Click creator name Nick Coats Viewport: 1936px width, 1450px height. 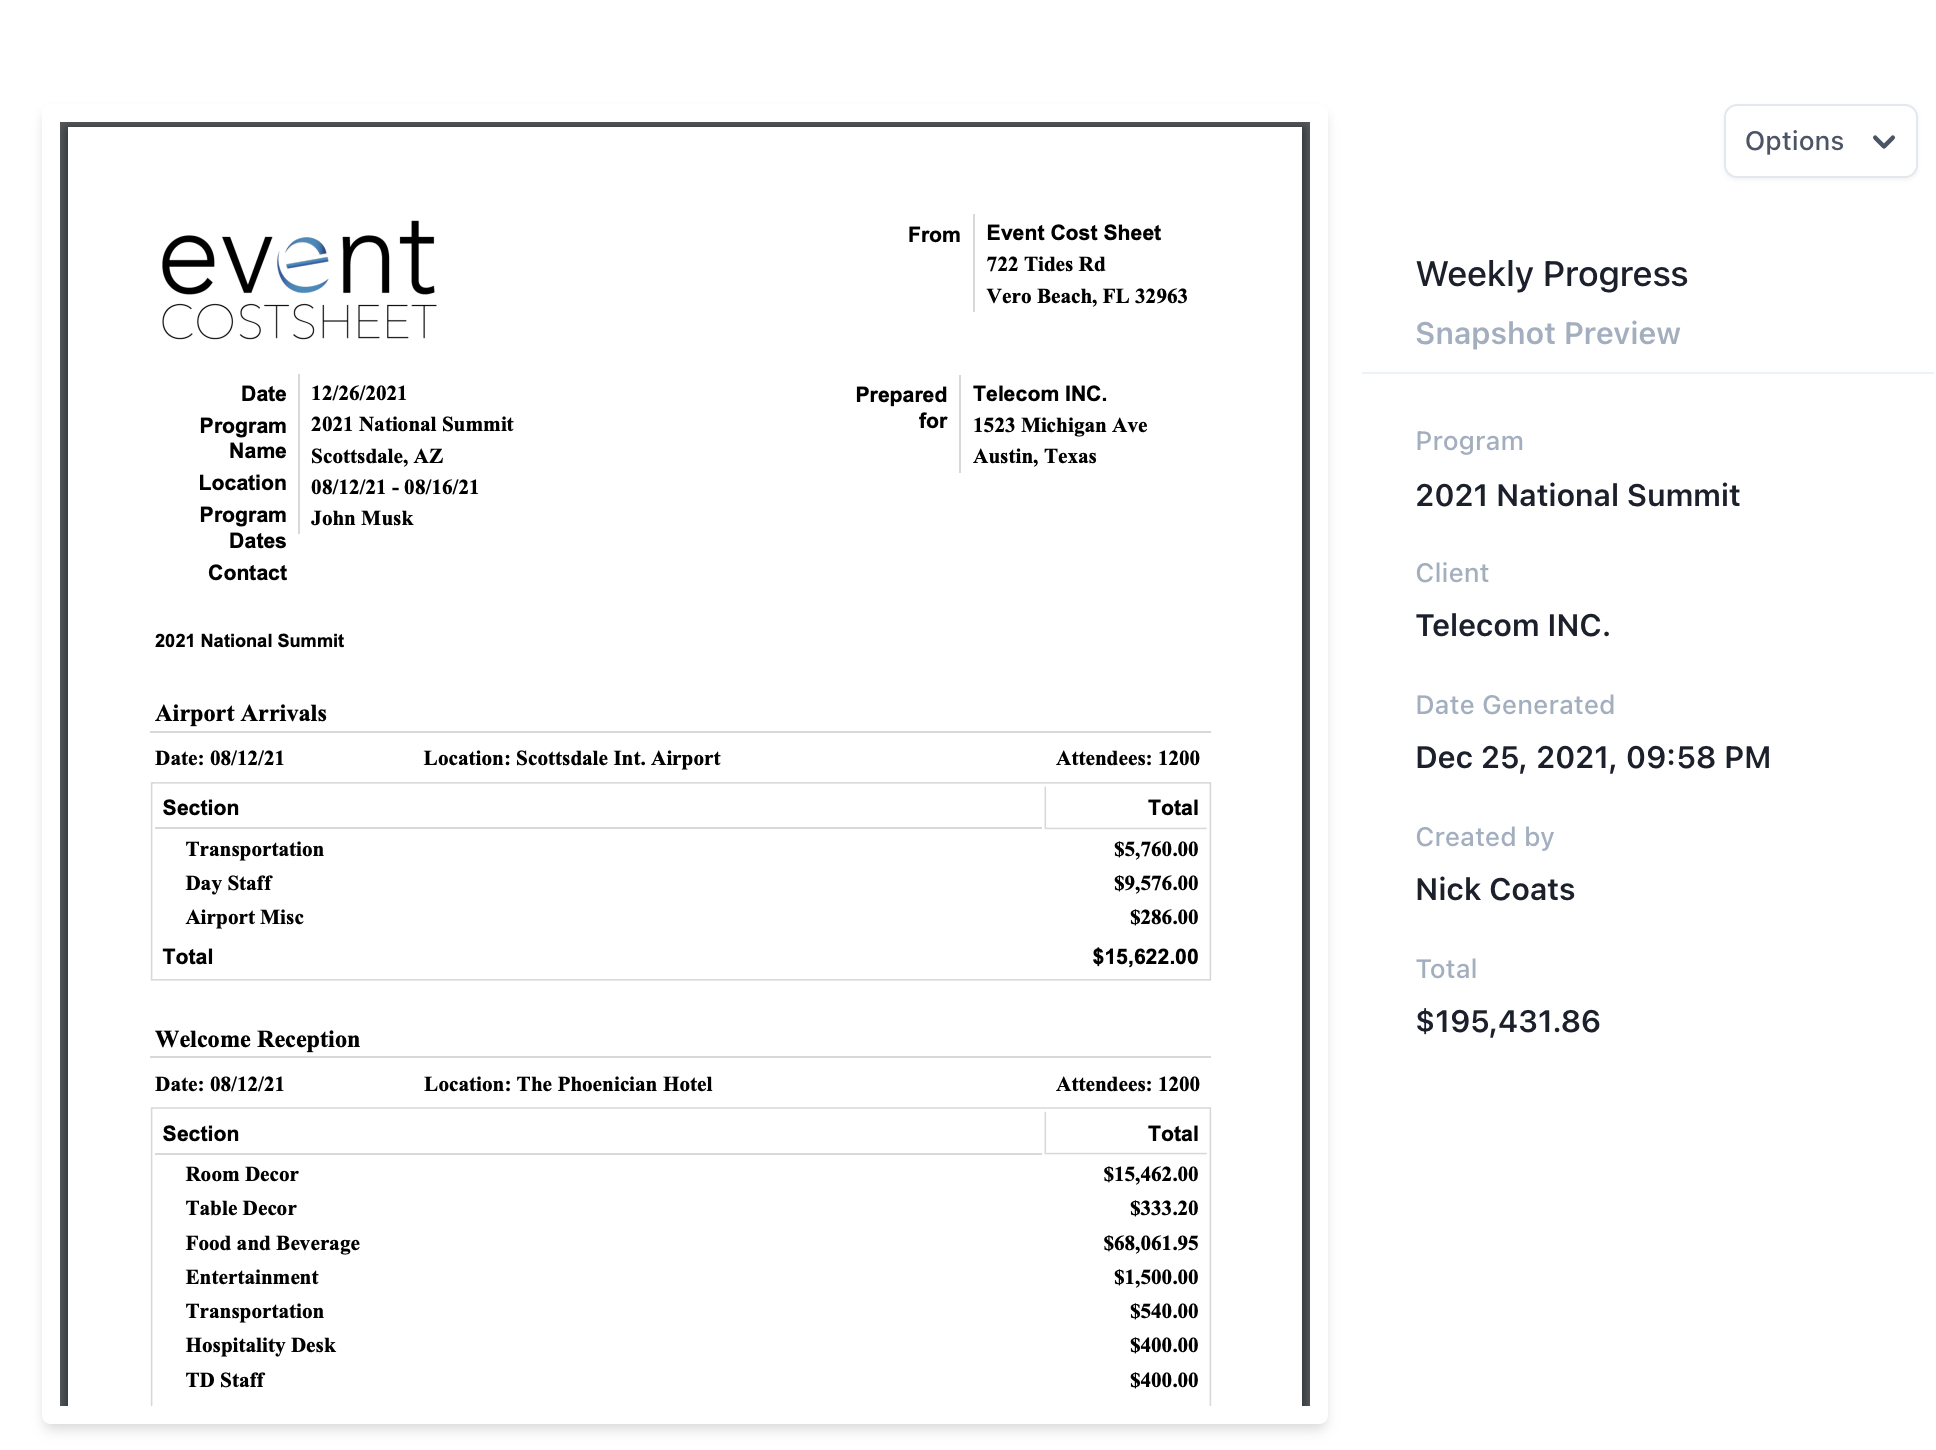pos(1494,888)
